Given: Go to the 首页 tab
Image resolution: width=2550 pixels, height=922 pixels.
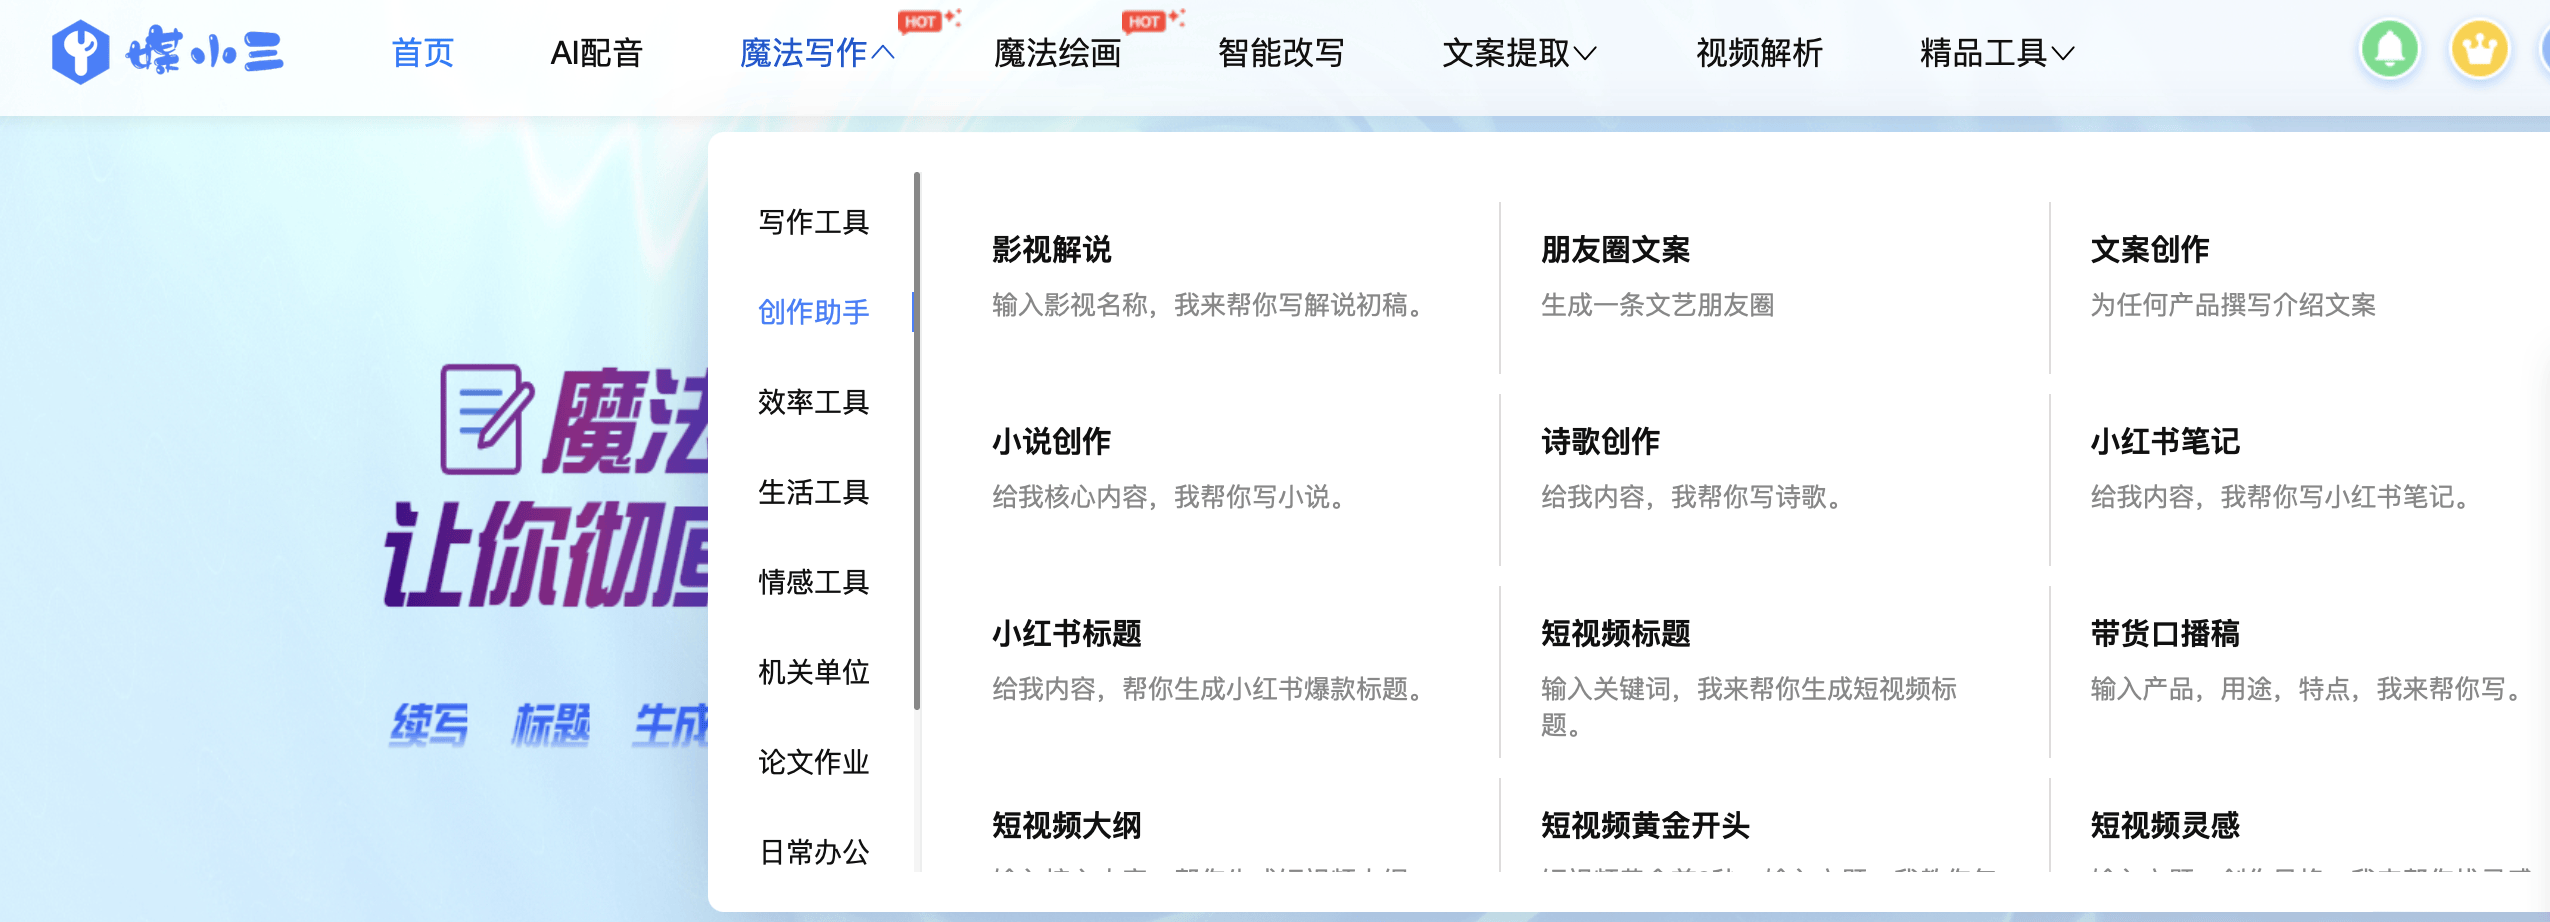Looking at the screenshot, I should (422, 53).
